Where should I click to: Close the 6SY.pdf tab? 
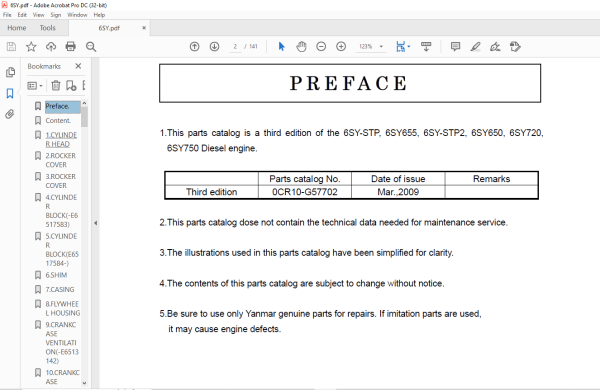click(144, 28)
